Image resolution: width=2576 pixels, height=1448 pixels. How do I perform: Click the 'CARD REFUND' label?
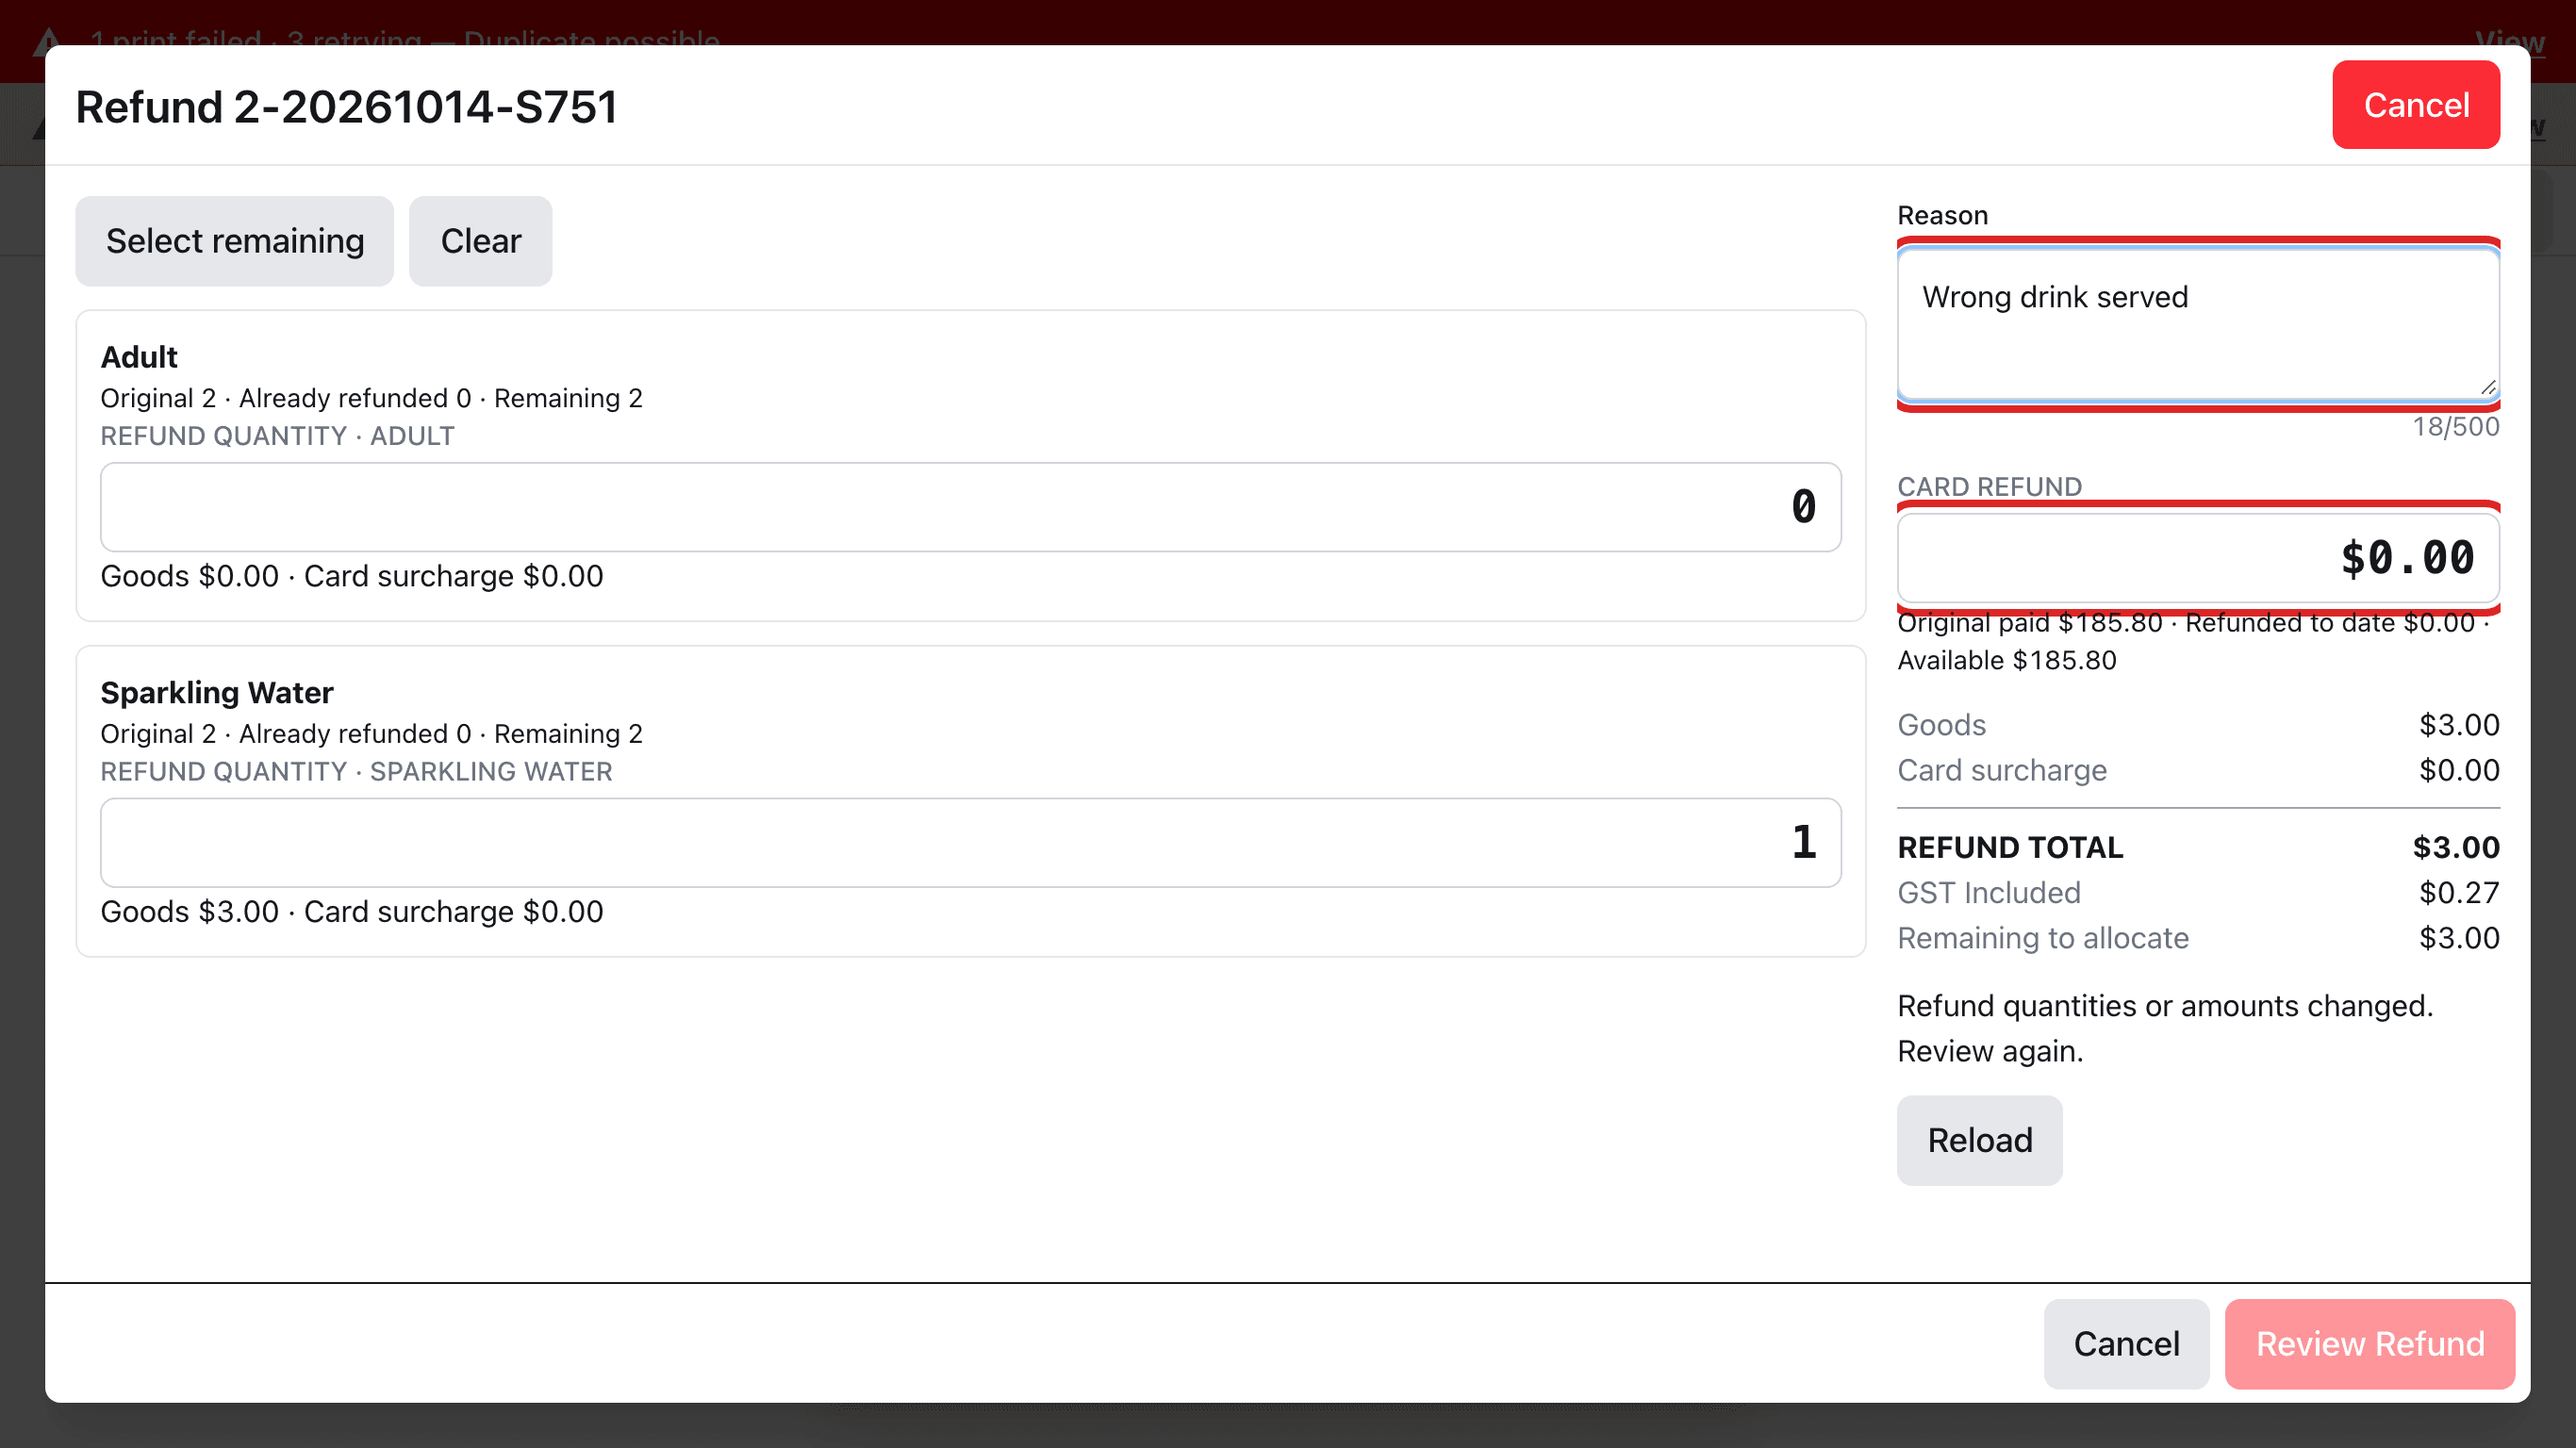pos(1989,487)
